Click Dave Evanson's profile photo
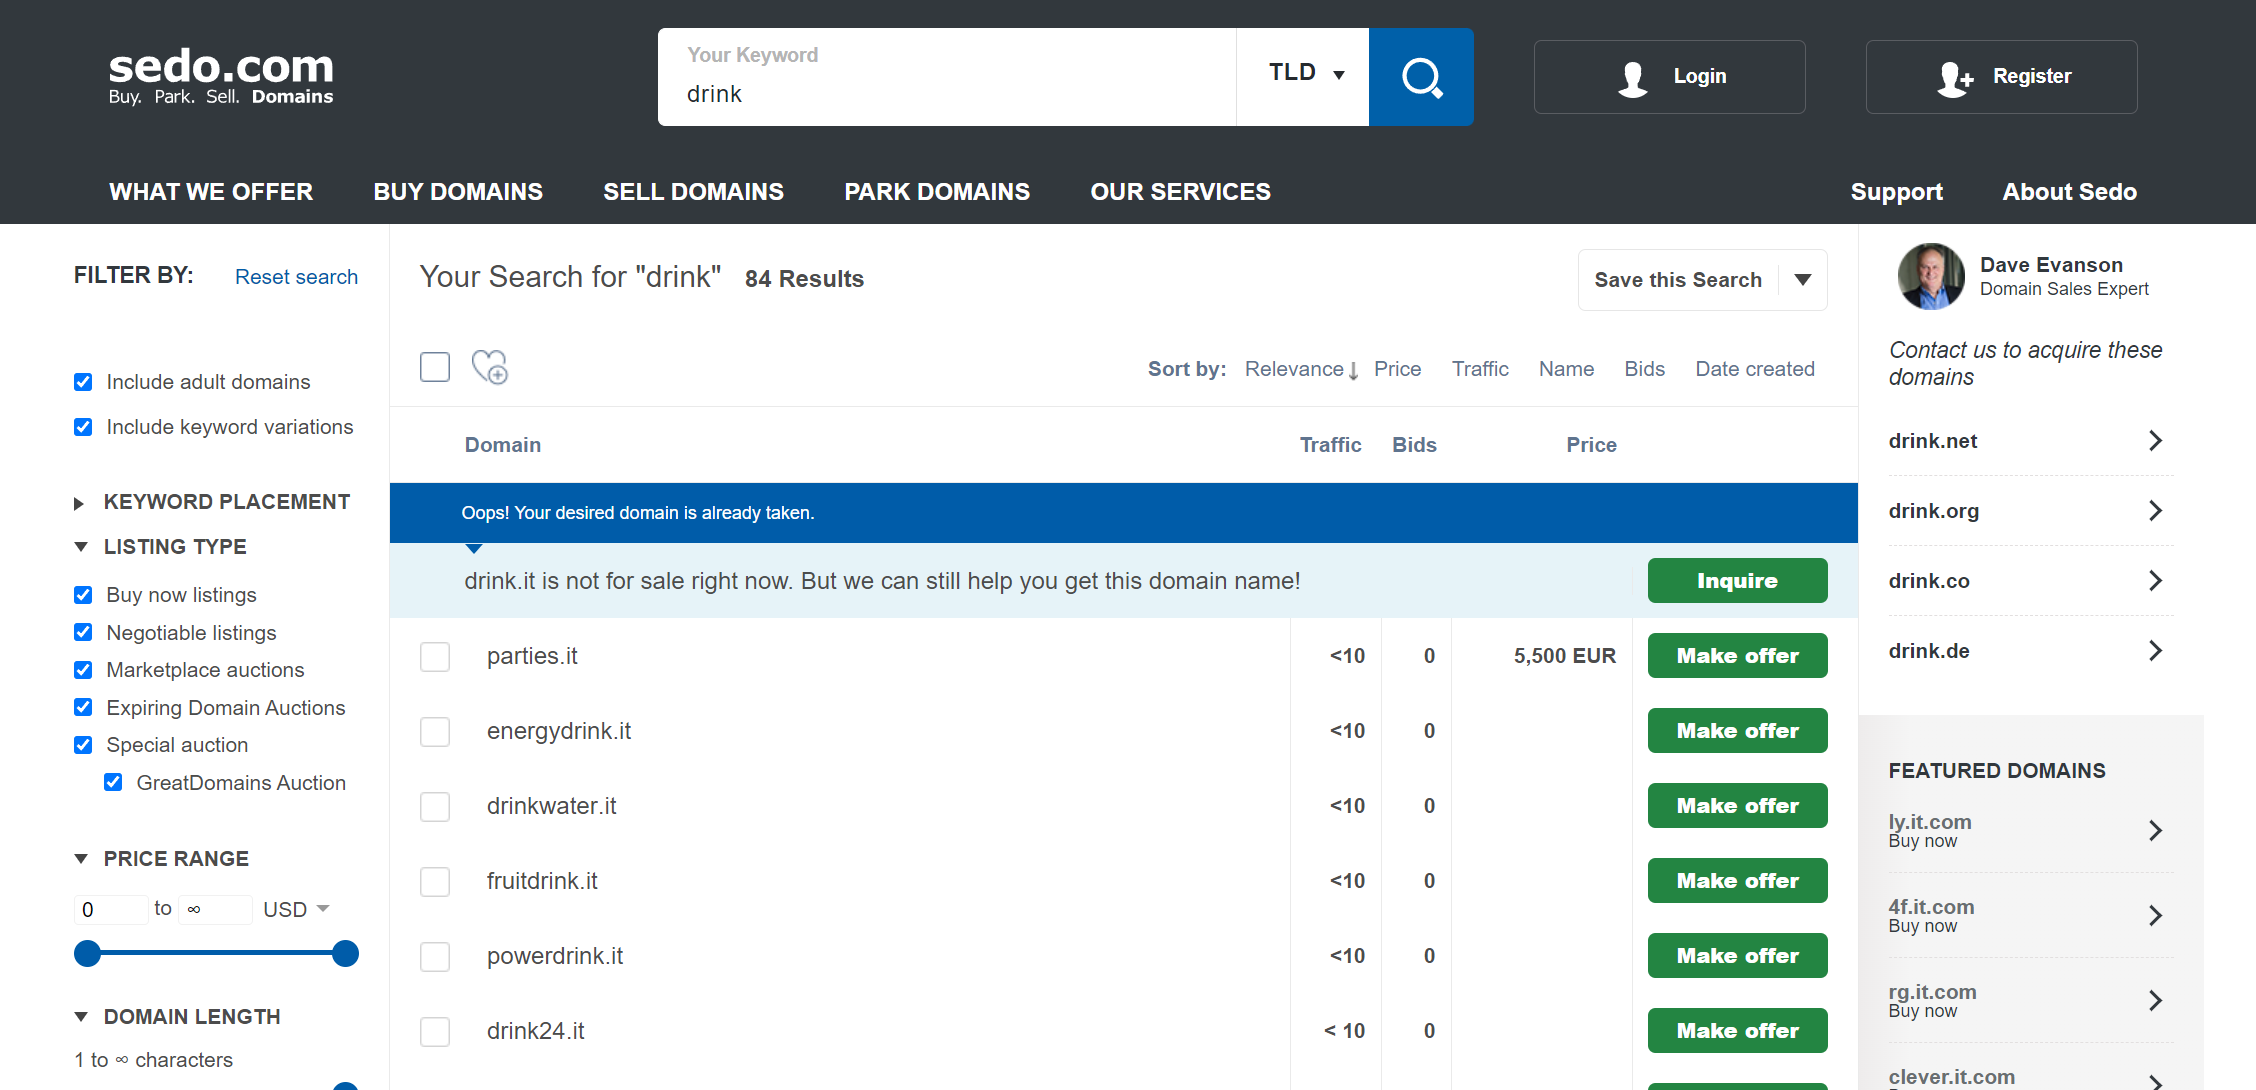 pos(1930,276)
